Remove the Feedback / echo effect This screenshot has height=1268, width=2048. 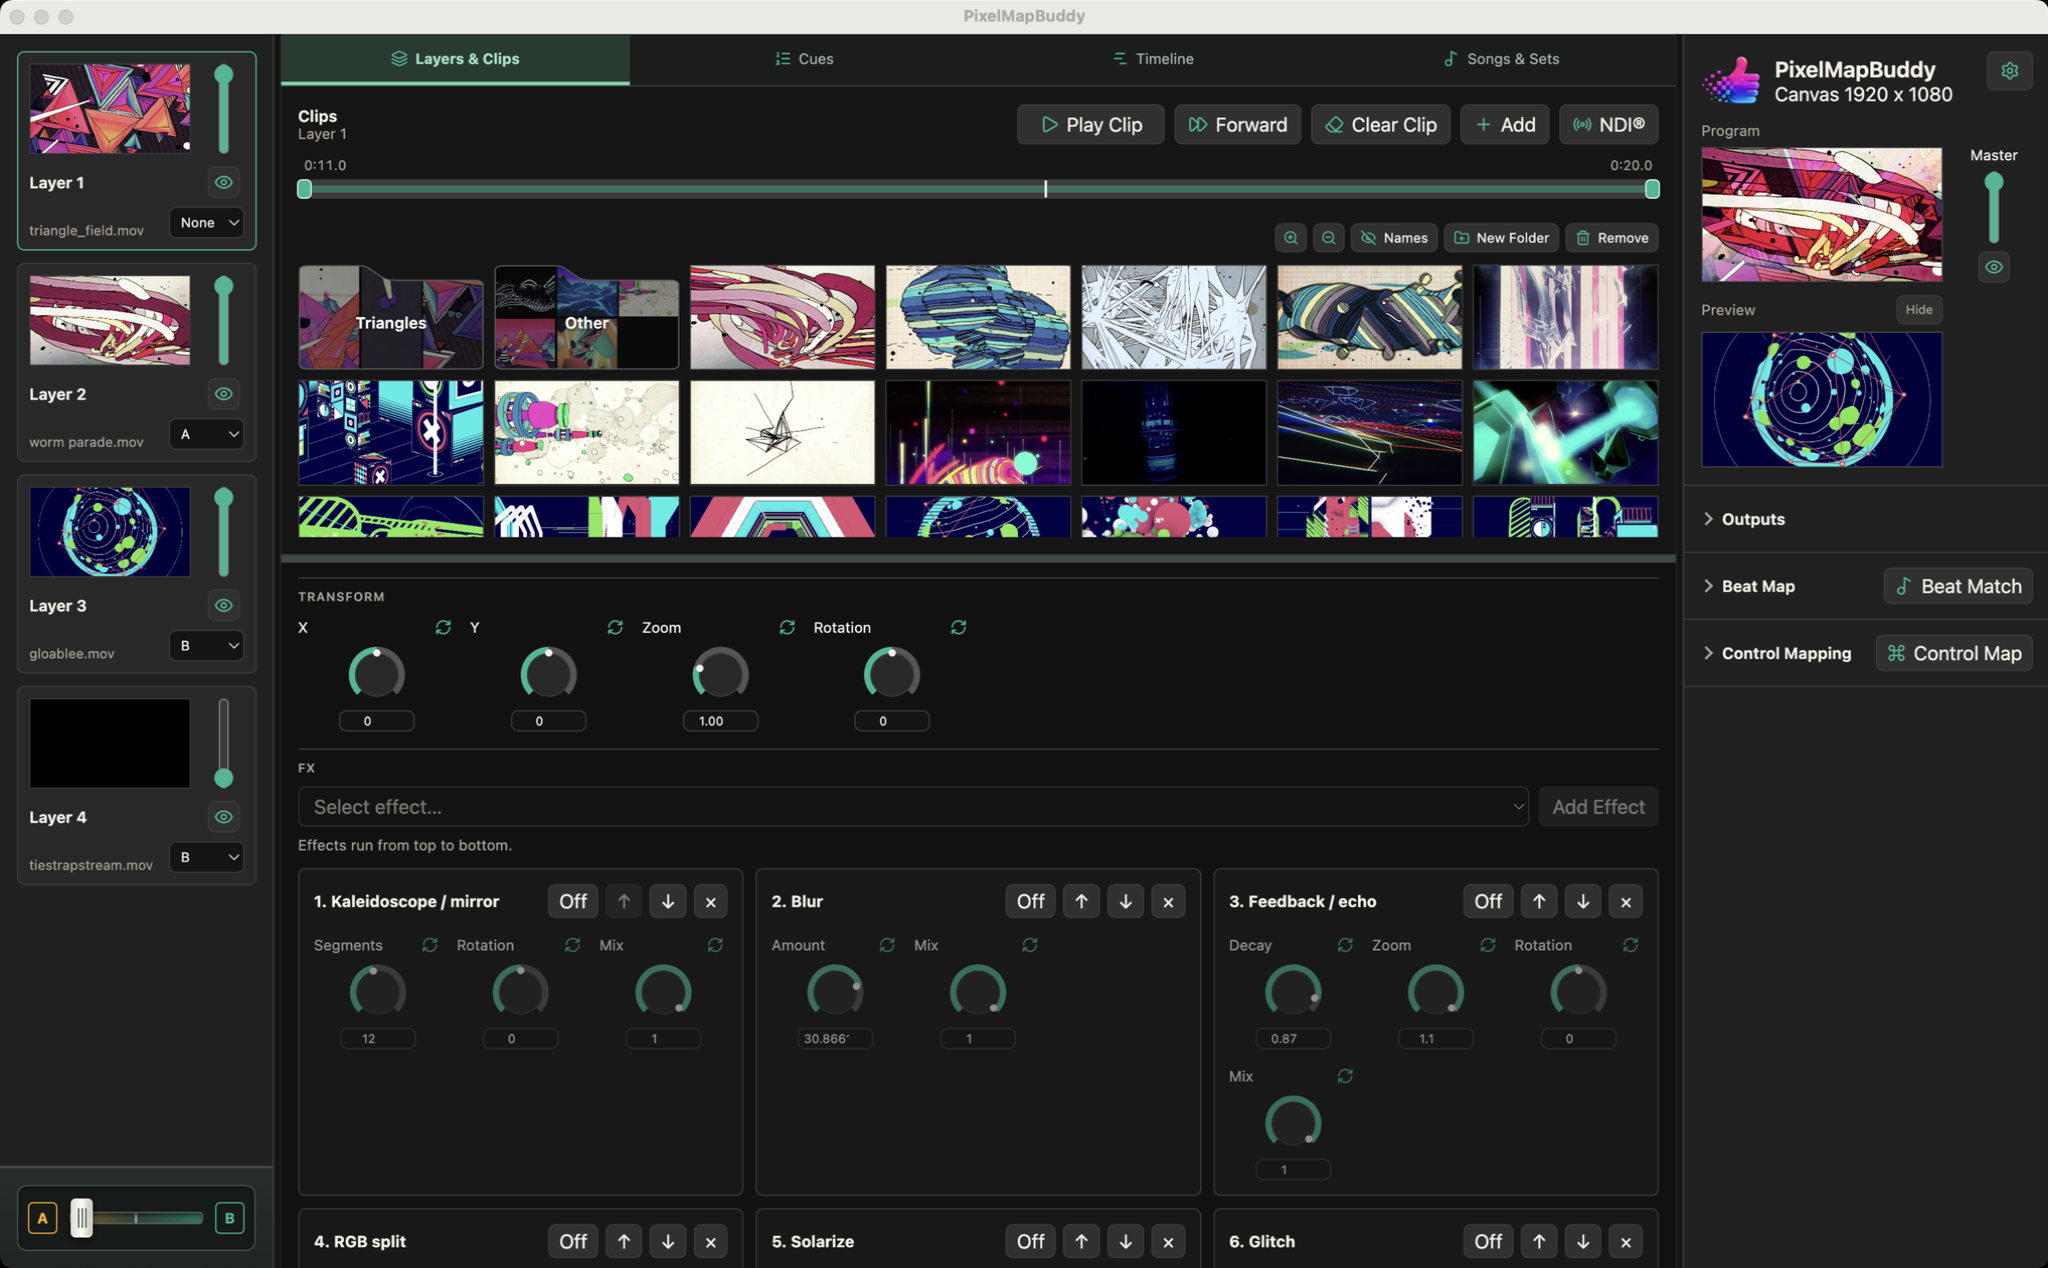tap(1626, 901)
